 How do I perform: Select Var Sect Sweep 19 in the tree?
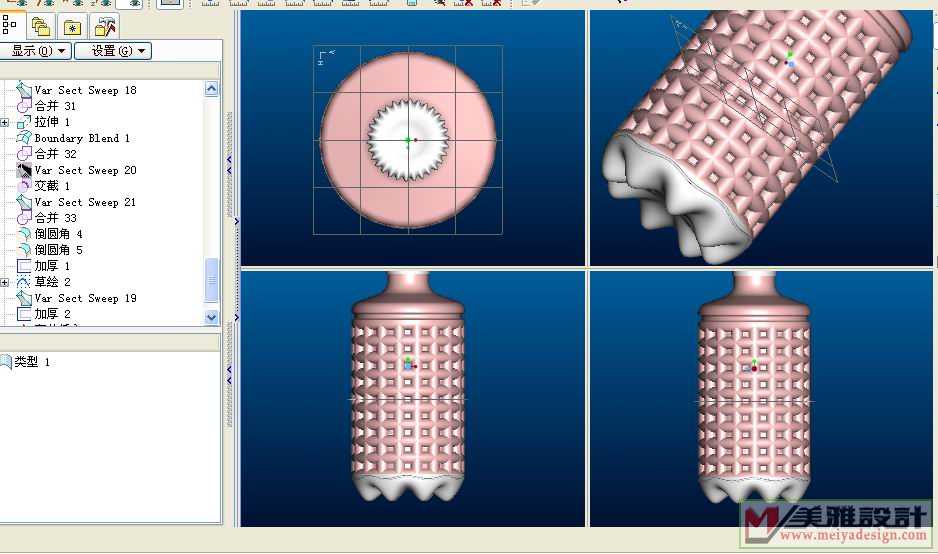[x=85, y=298]
